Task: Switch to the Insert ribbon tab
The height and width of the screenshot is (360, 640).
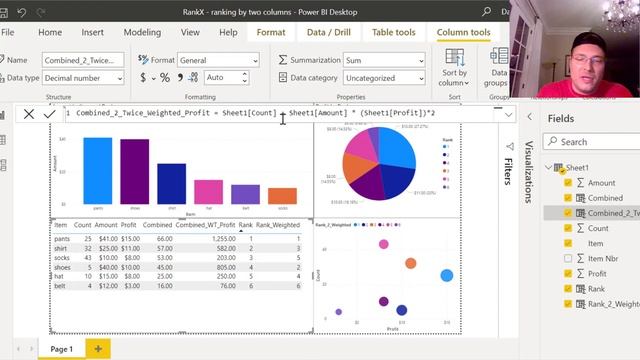Action: [92, 32]
